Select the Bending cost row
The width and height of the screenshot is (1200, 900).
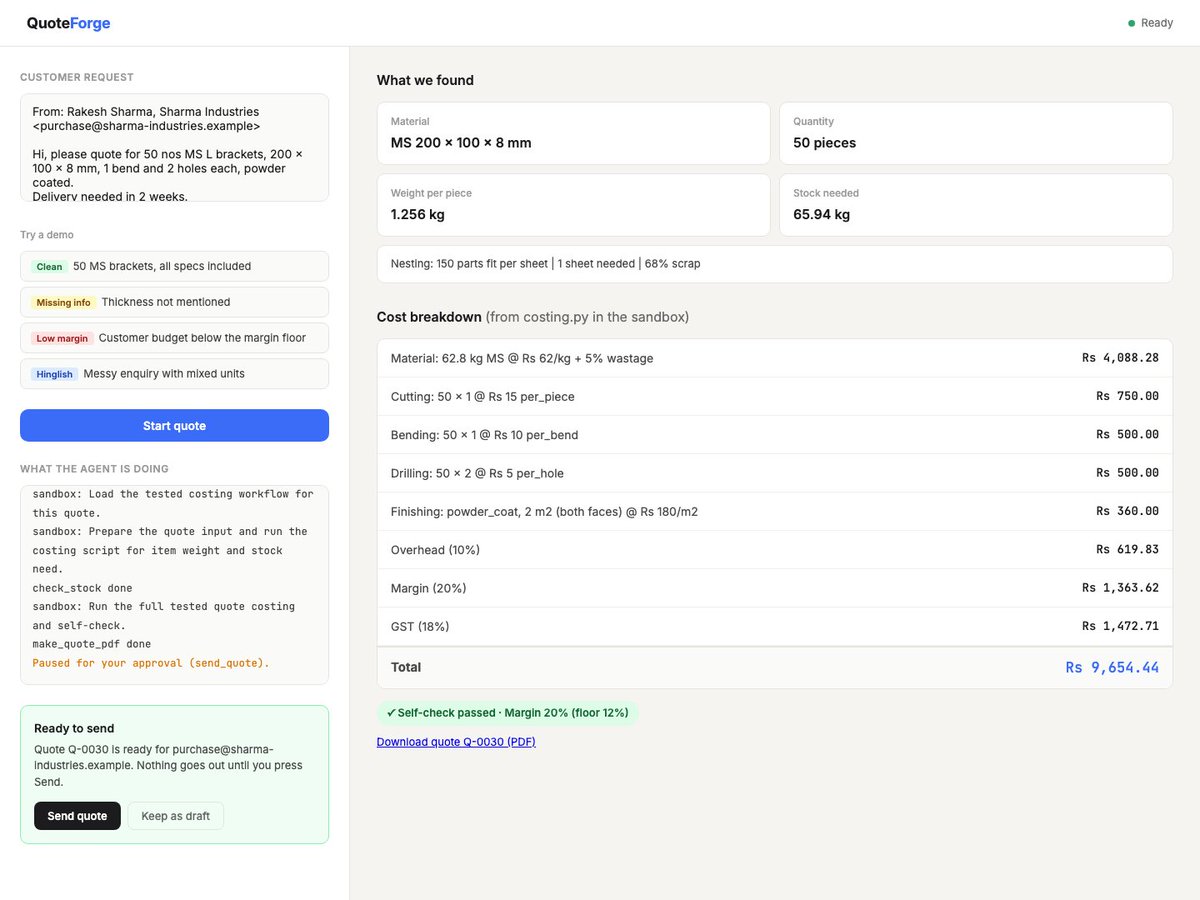774,435
